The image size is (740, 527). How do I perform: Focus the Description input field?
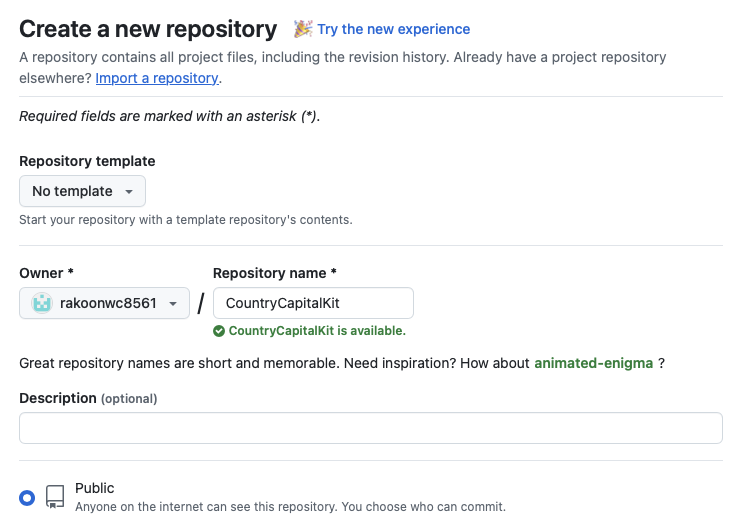(x=371, y=428)
